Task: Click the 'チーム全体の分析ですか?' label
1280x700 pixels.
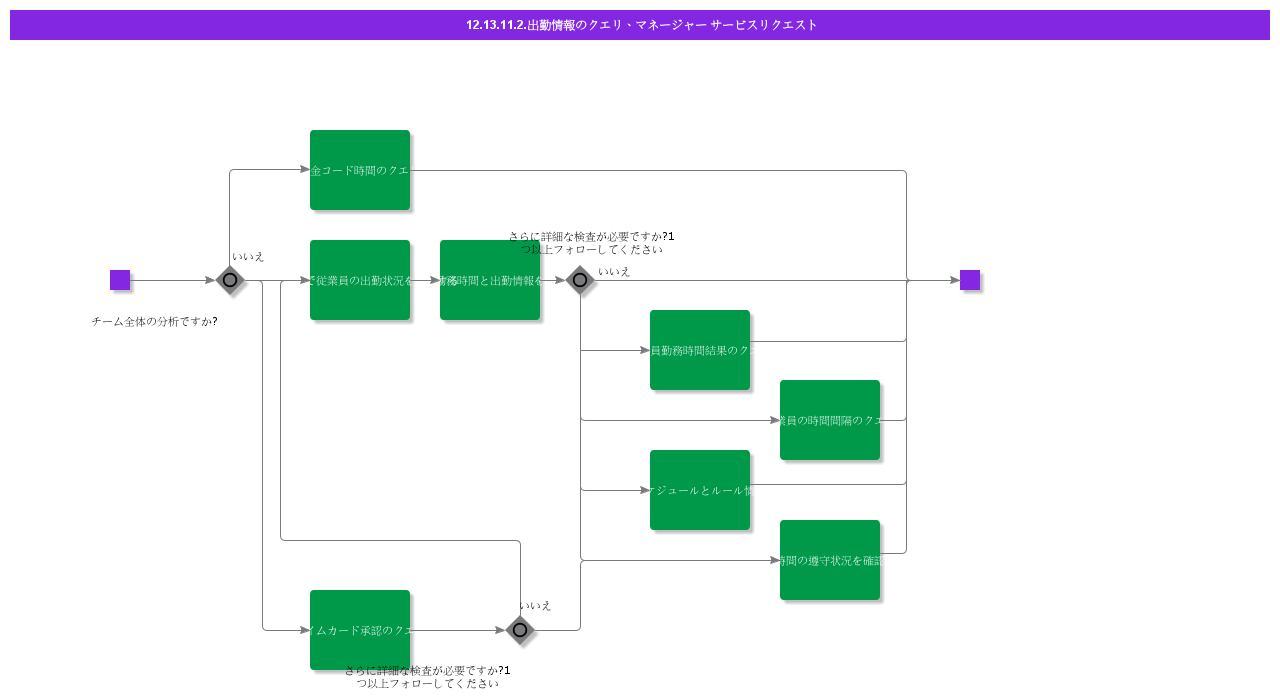Action: coord(155,321)
